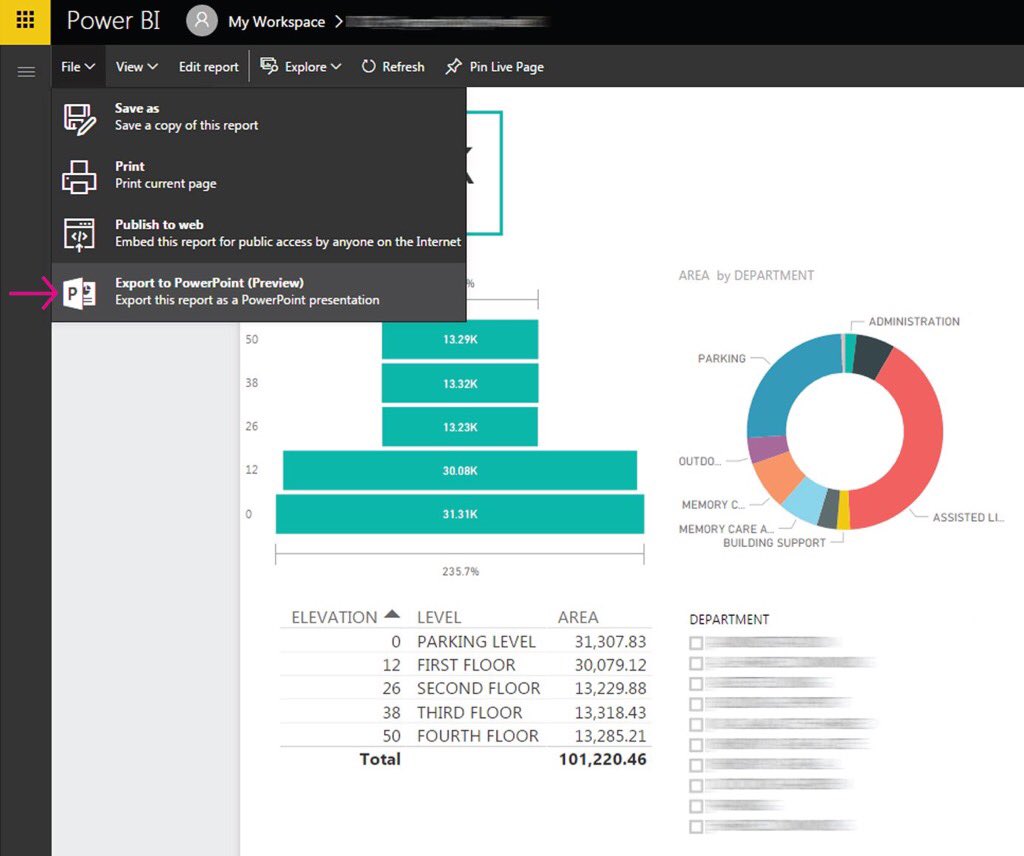Check the fifth DEPARTMENT slicer checkbox

point(696,724)
